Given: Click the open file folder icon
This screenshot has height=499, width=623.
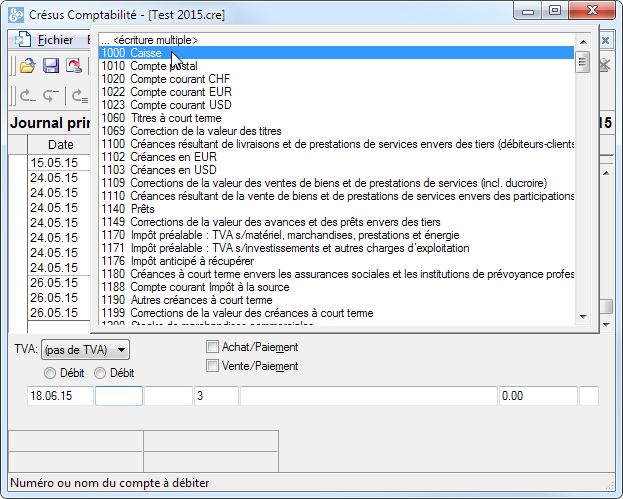Looking at the screenshot, I should point(28,66).
